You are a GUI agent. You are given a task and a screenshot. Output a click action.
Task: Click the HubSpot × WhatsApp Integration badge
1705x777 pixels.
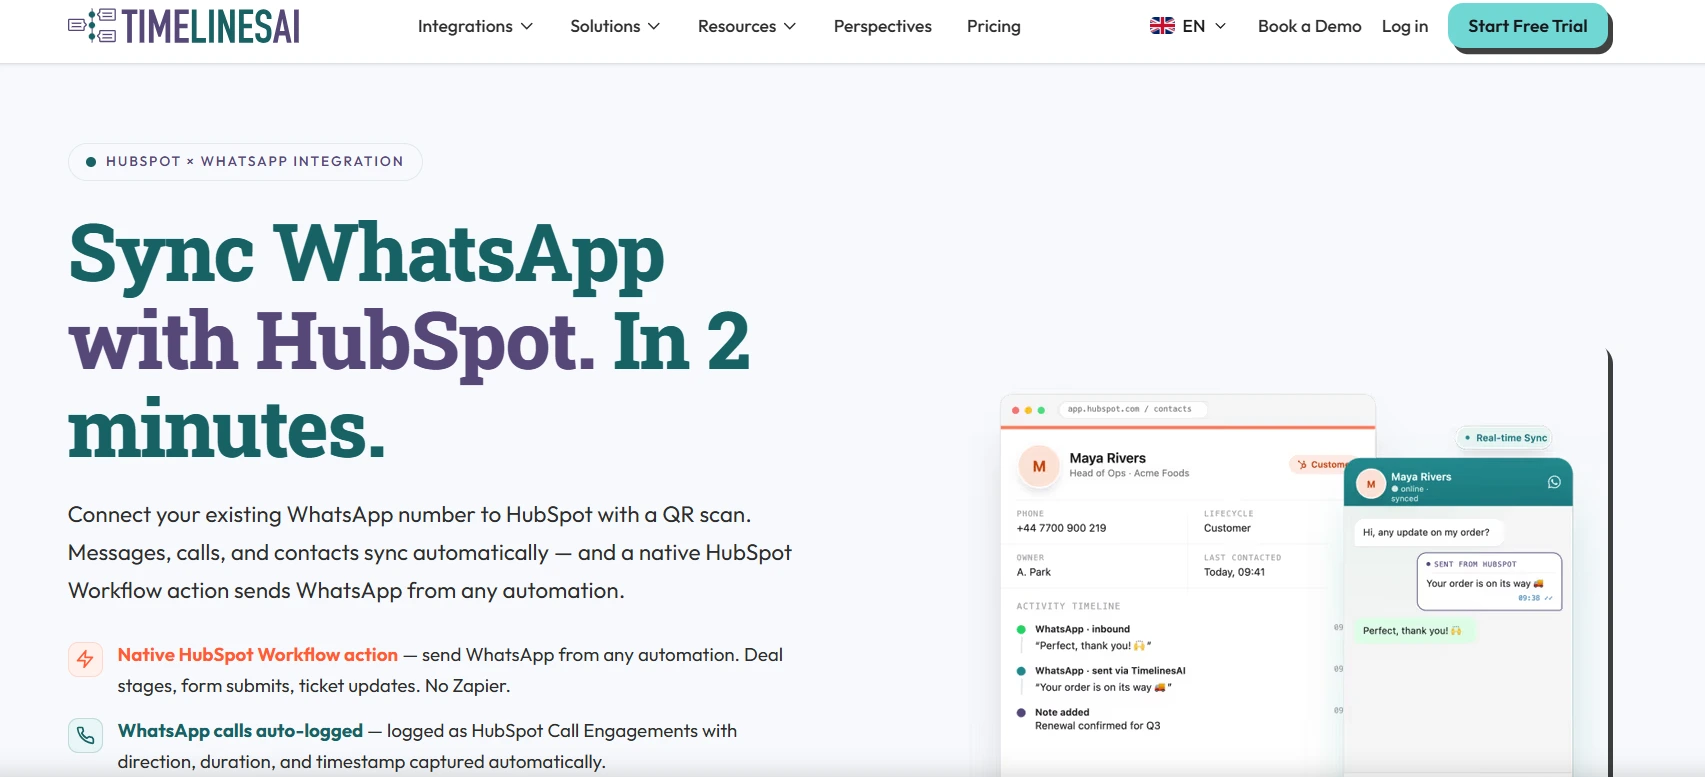245,161
